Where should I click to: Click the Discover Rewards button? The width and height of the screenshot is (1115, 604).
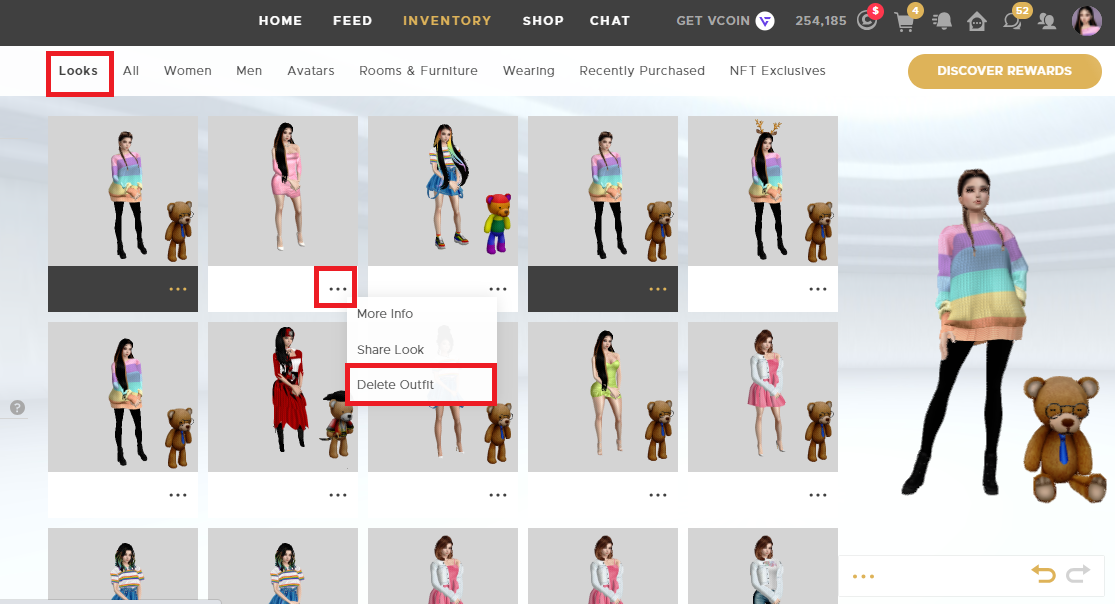click(1004, 71)
